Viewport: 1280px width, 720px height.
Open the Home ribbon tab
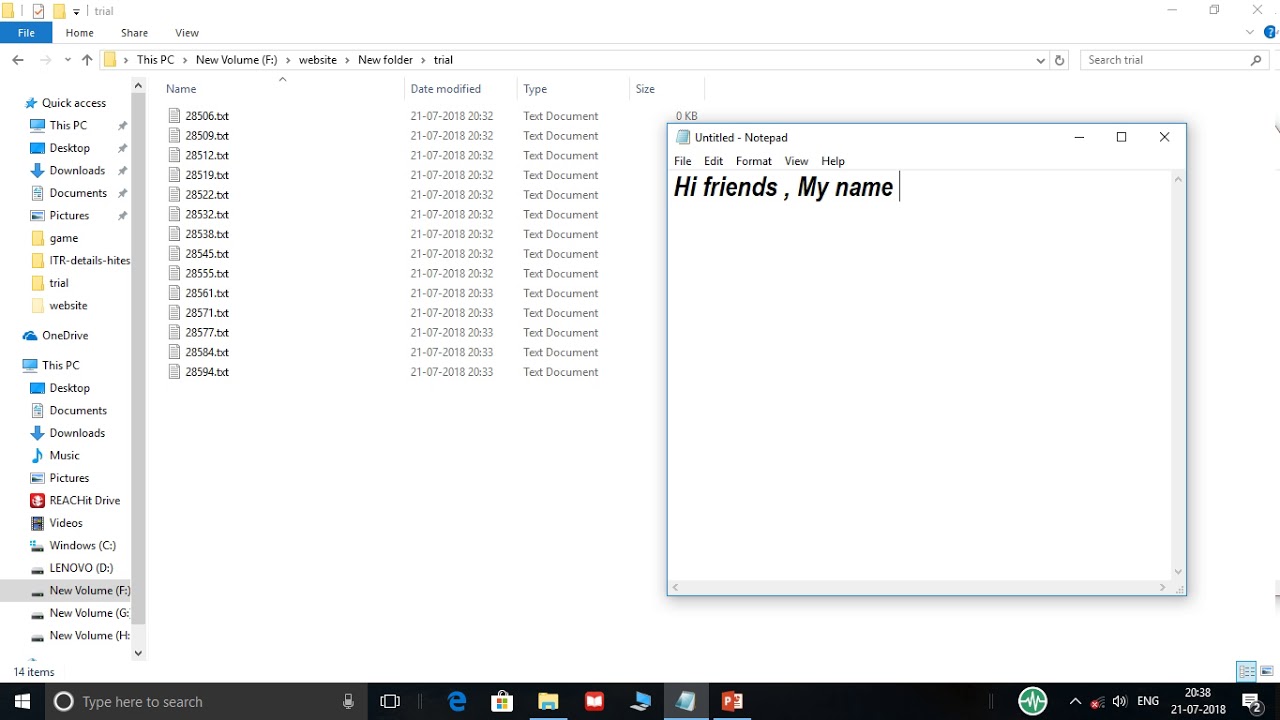80,33
